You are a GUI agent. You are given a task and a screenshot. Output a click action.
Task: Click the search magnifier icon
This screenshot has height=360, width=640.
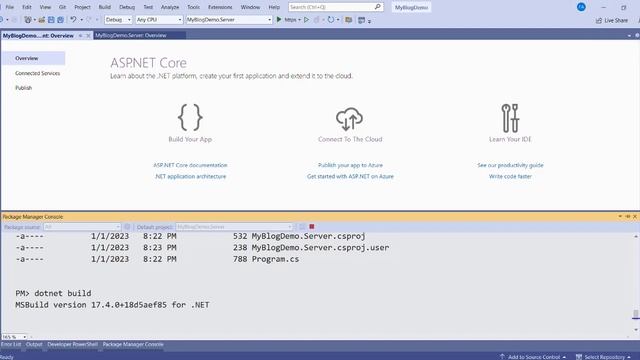[378, 7]
